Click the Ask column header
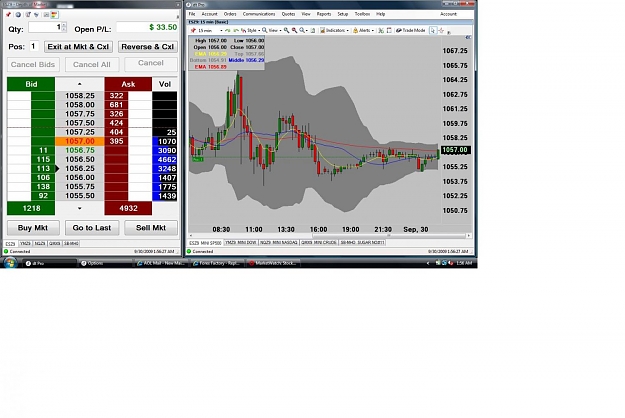625x418 pixels. click(x=128, y=84)
